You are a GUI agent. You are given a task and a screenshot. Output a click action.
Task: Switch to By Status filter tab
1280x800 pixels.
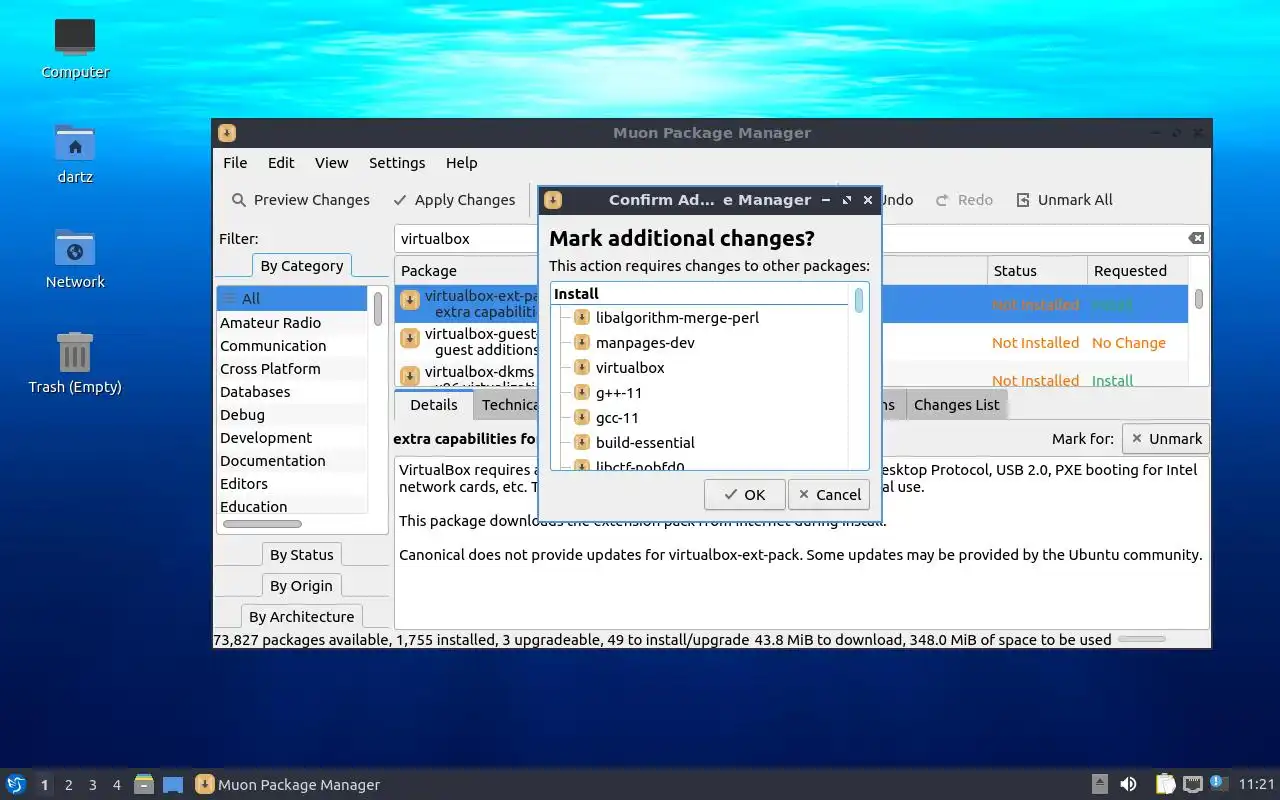tap(301, 555)
